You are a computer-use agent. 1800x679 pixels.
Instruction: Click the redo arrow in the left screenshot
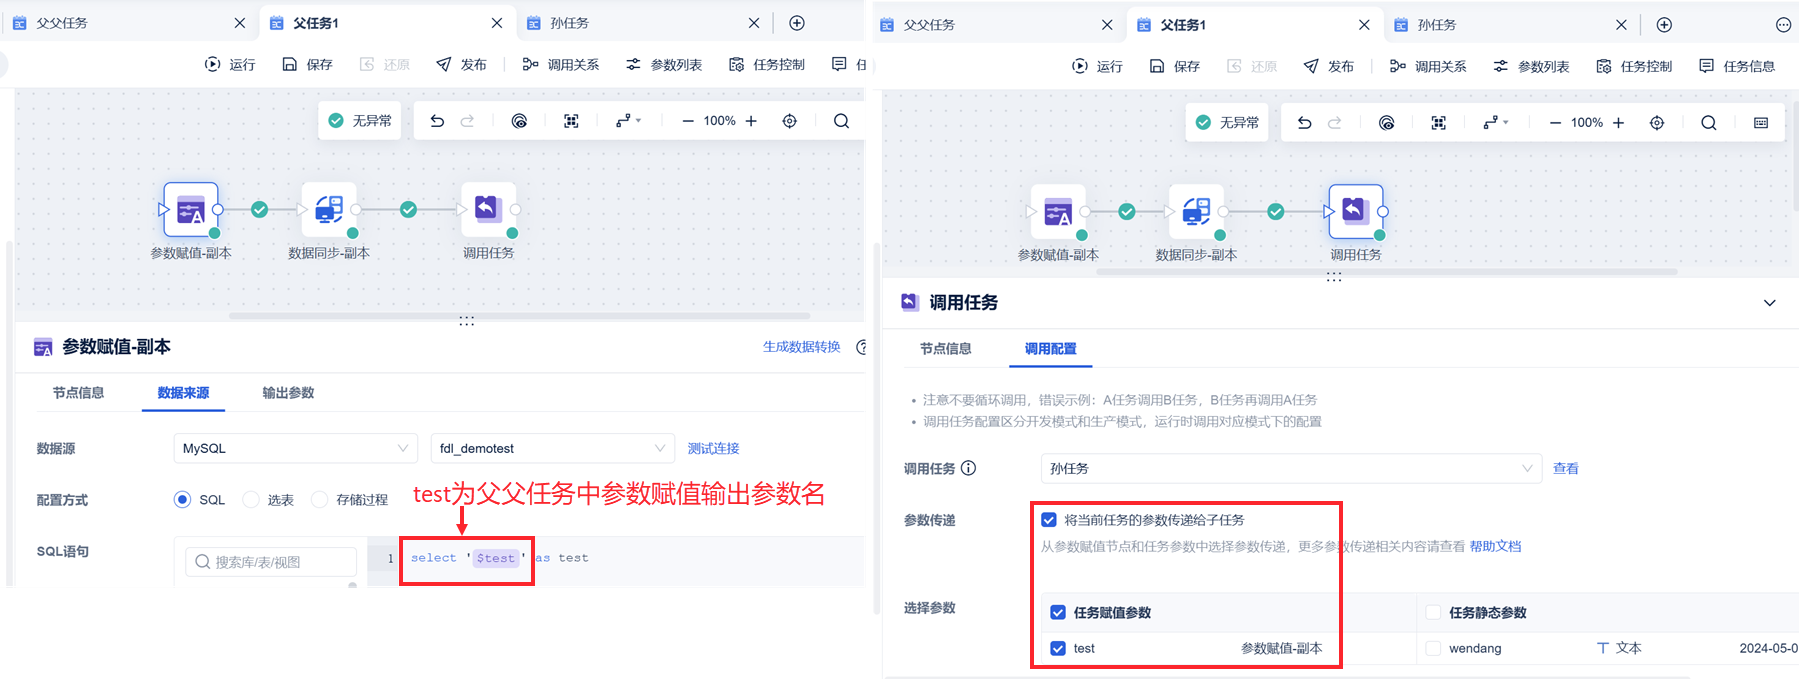(x=467, y=121)
